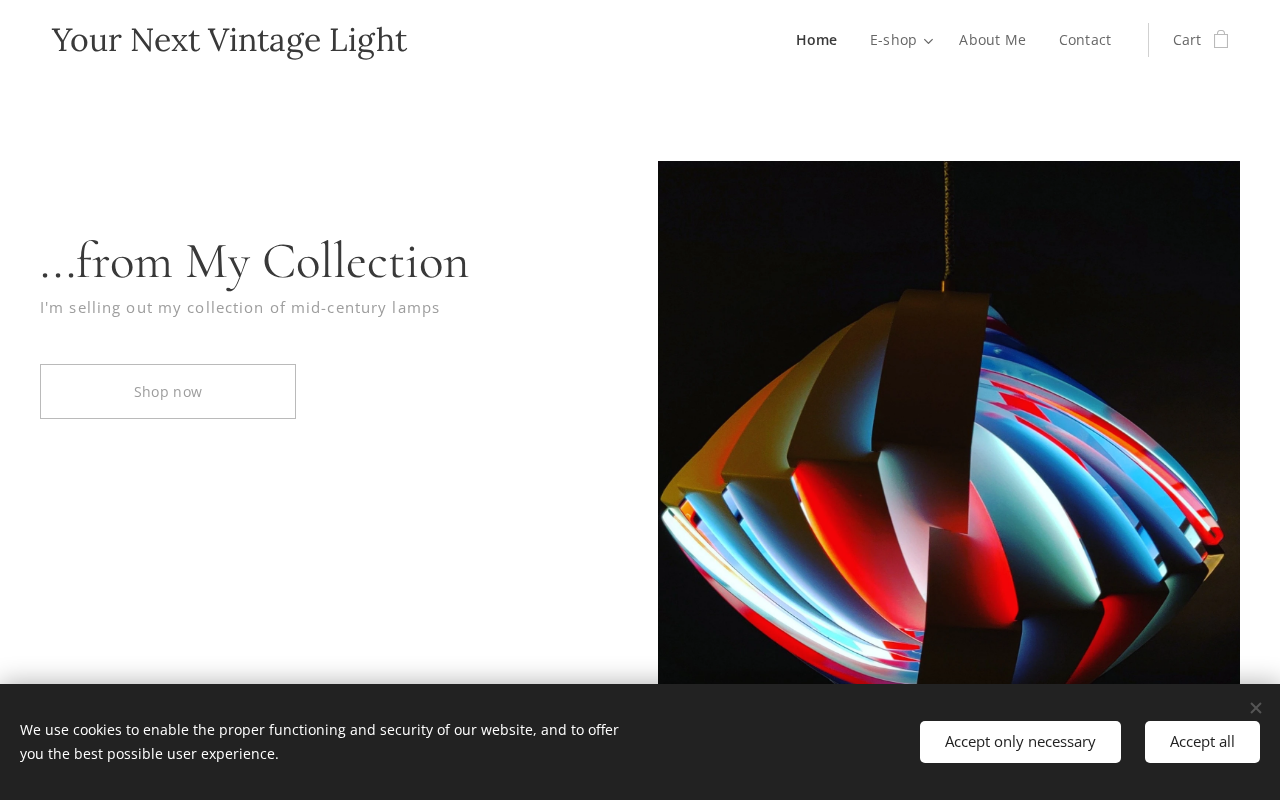The width and height of the screenshot is (1280, 800).
Task: Open the Your Next Vintage Light site title
Action: tap(229, 40)
